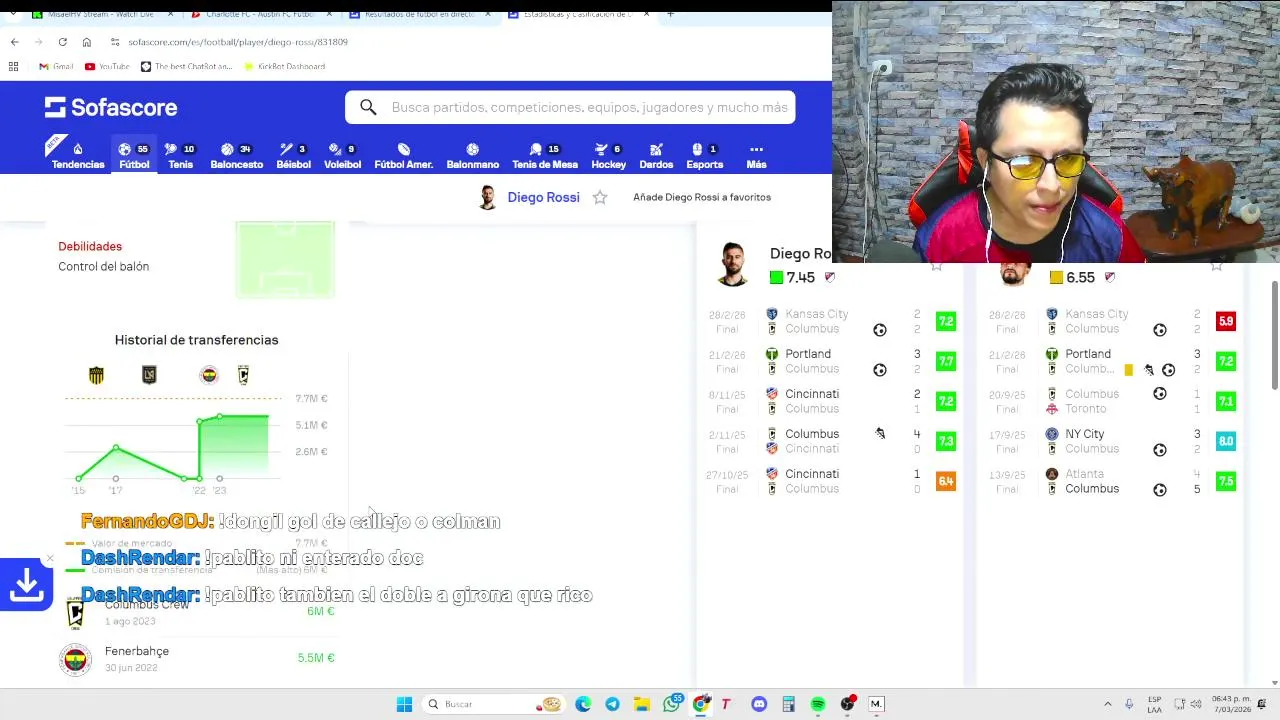1280x720 pixels.
Task: Open the Fútbol Amer. section
Action: (x=403, y=156)
